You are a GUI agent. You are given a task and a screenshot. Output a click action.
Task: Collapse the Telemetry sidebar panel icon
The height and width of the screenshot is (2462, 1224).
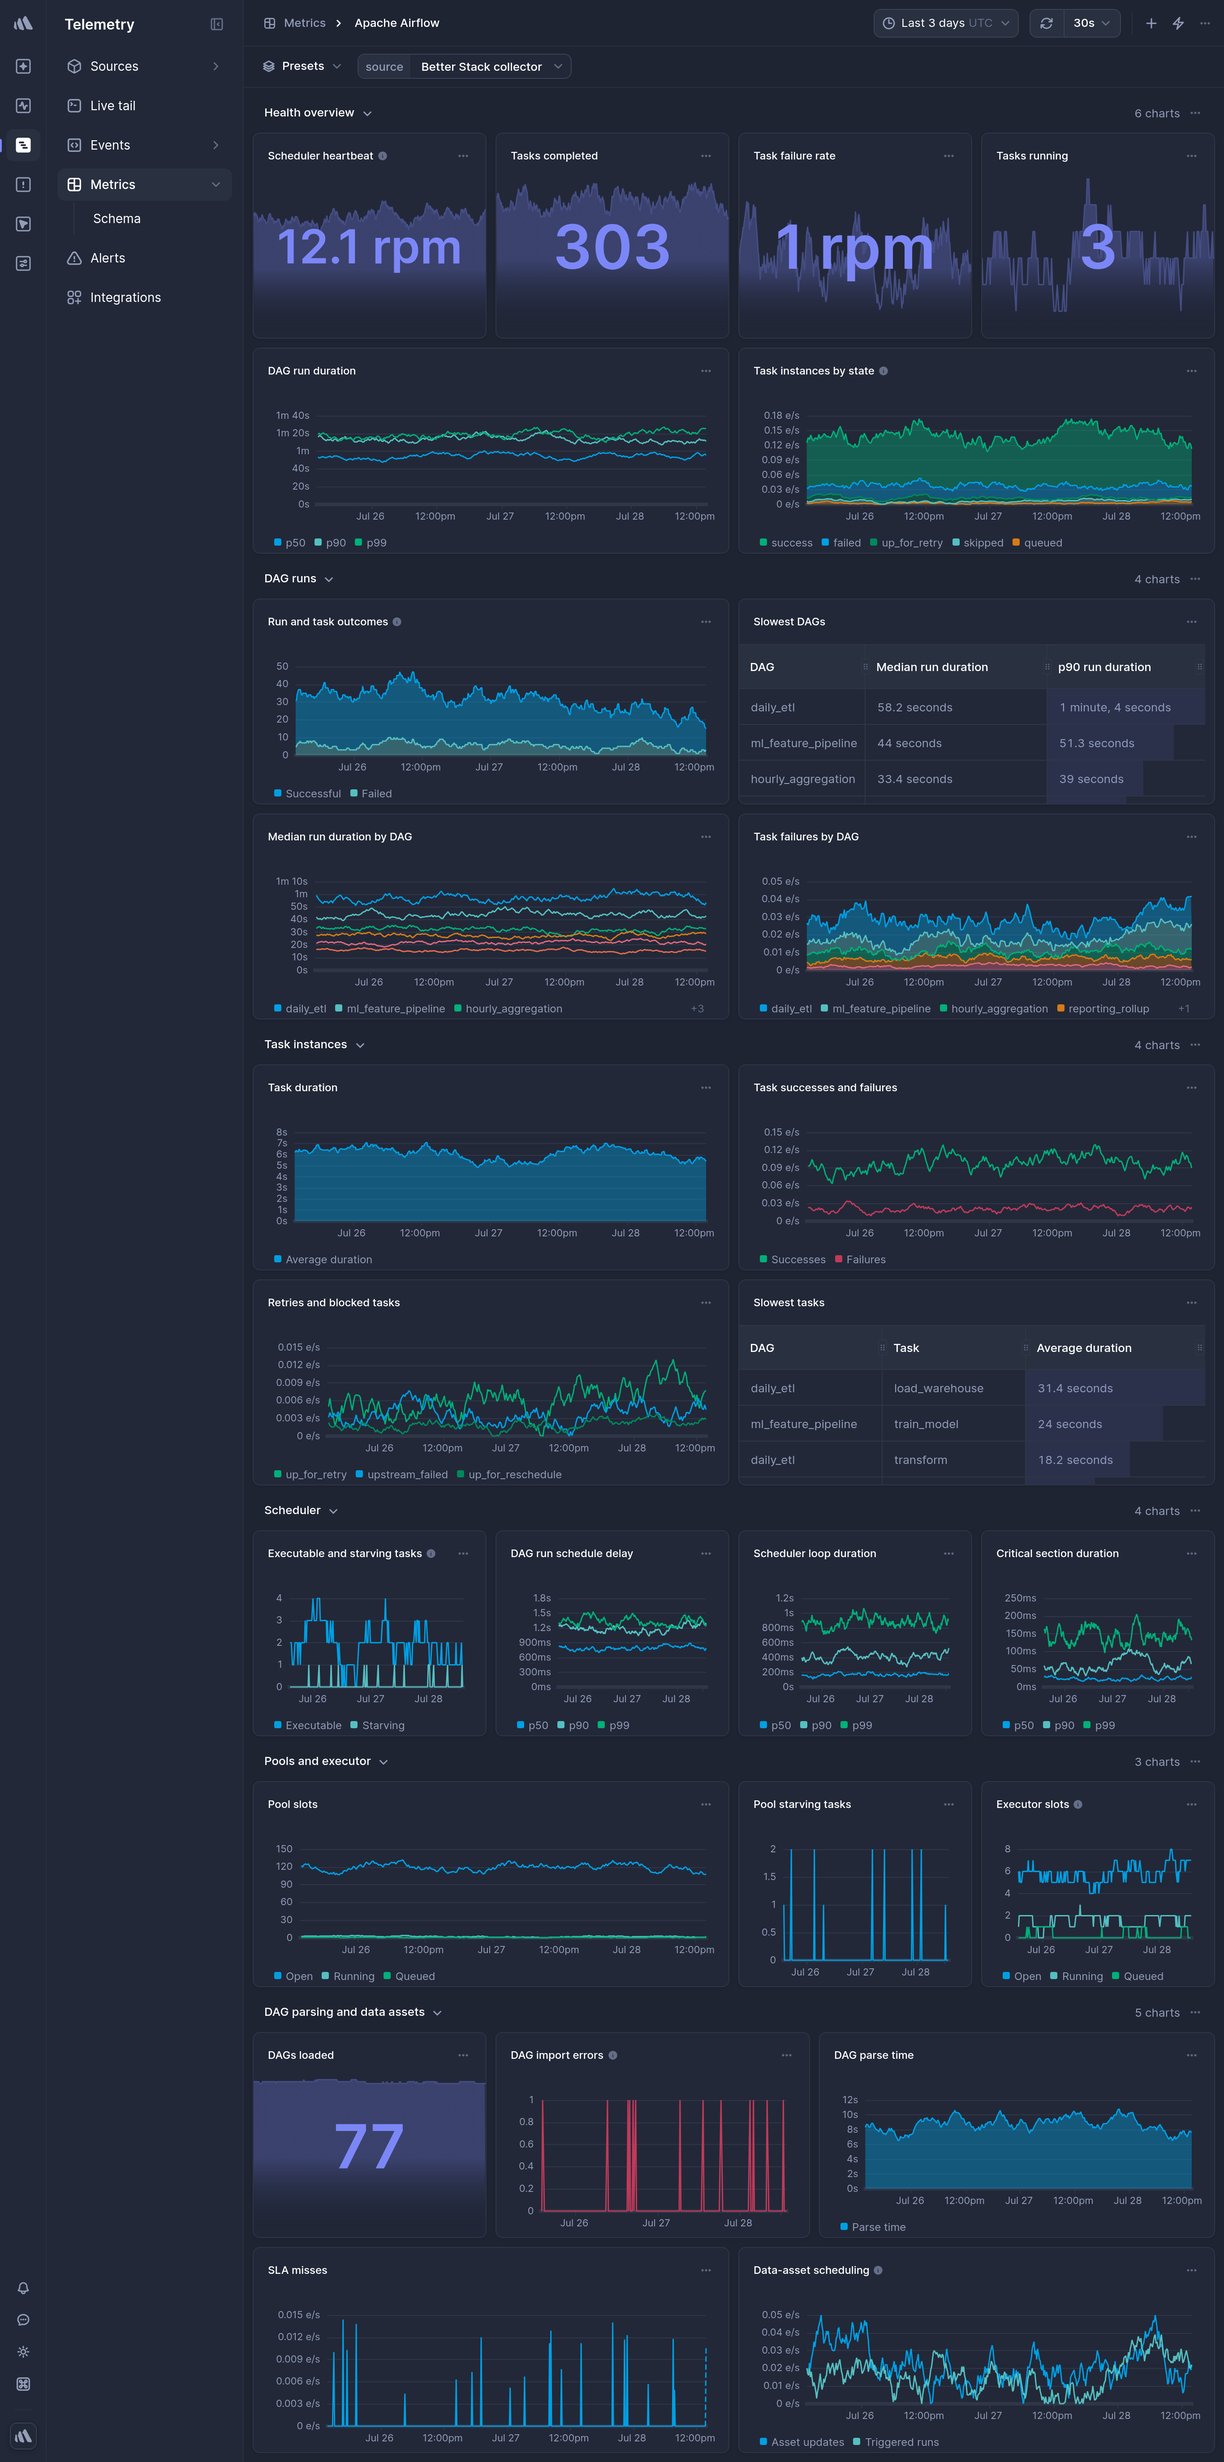pyautogui.click(x=217, y=24)
